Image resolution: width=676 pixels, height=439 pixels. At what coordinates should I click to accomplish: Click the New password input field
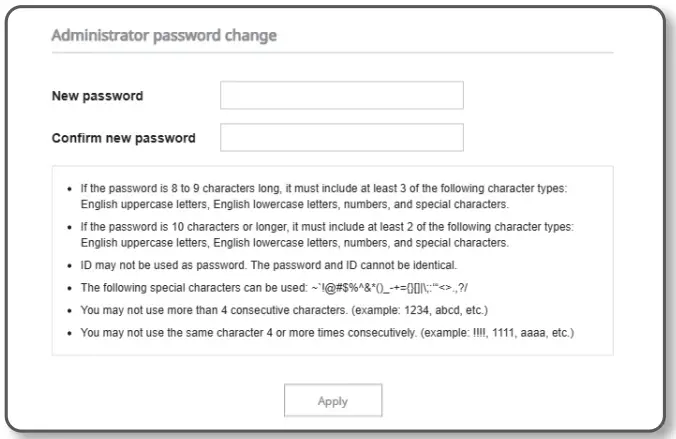[x=341, y=96]
